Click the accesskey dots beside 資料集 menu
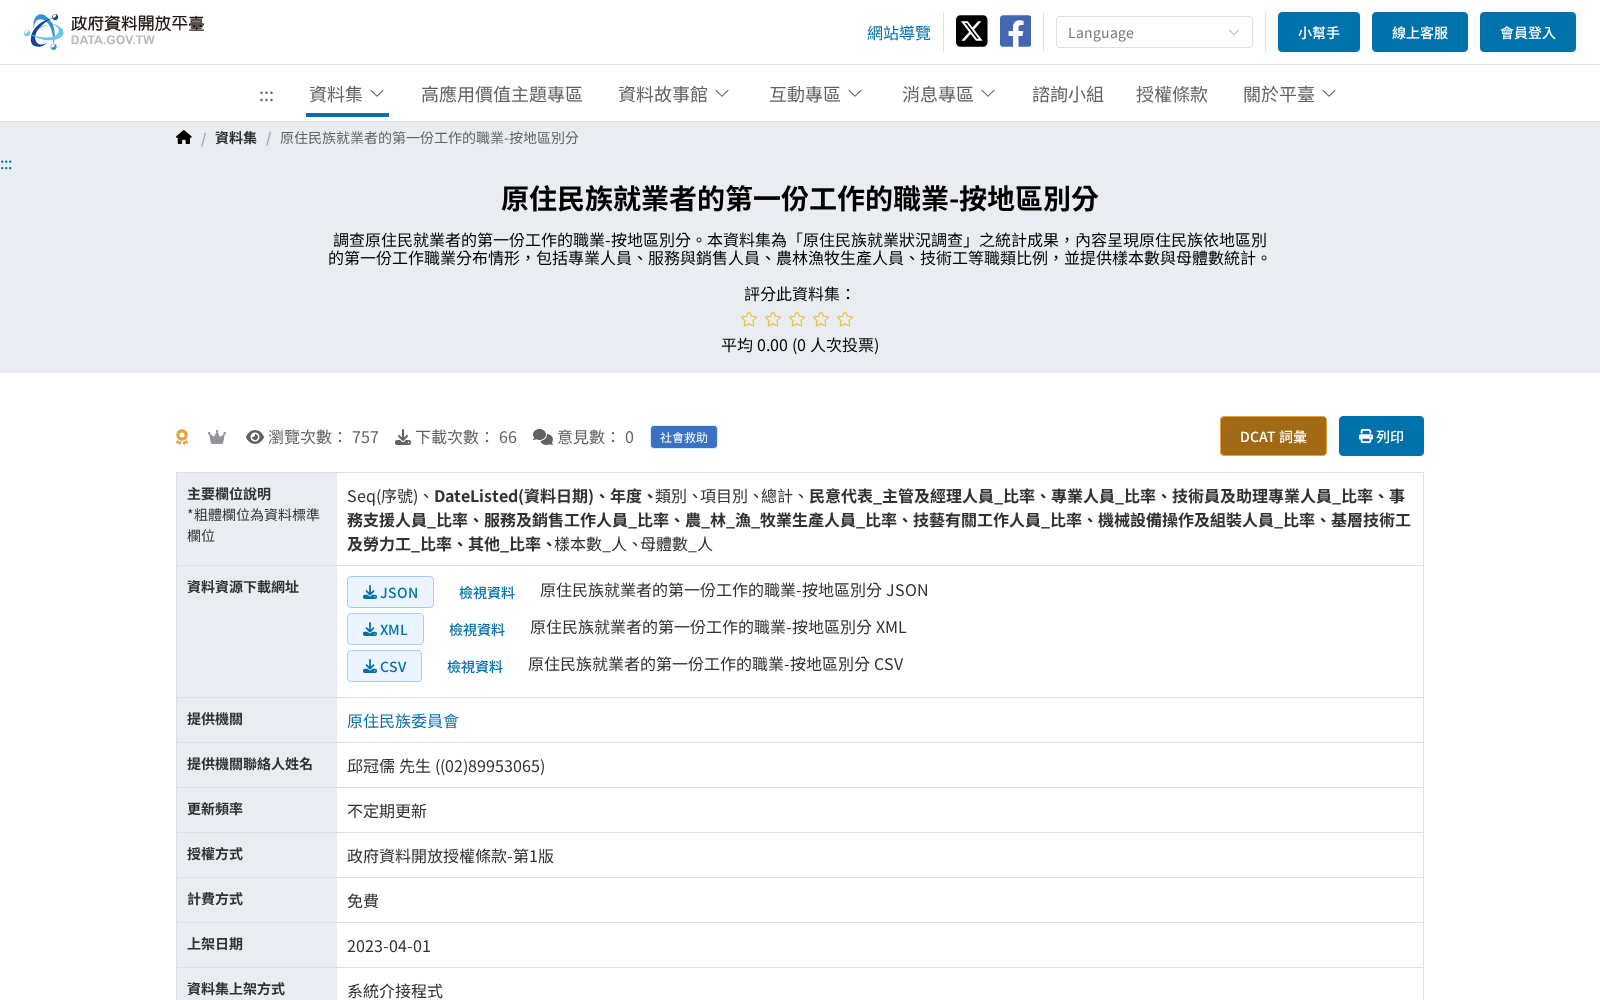The width and height of the screenshot is (1600, 1000). tap(266, 96)
